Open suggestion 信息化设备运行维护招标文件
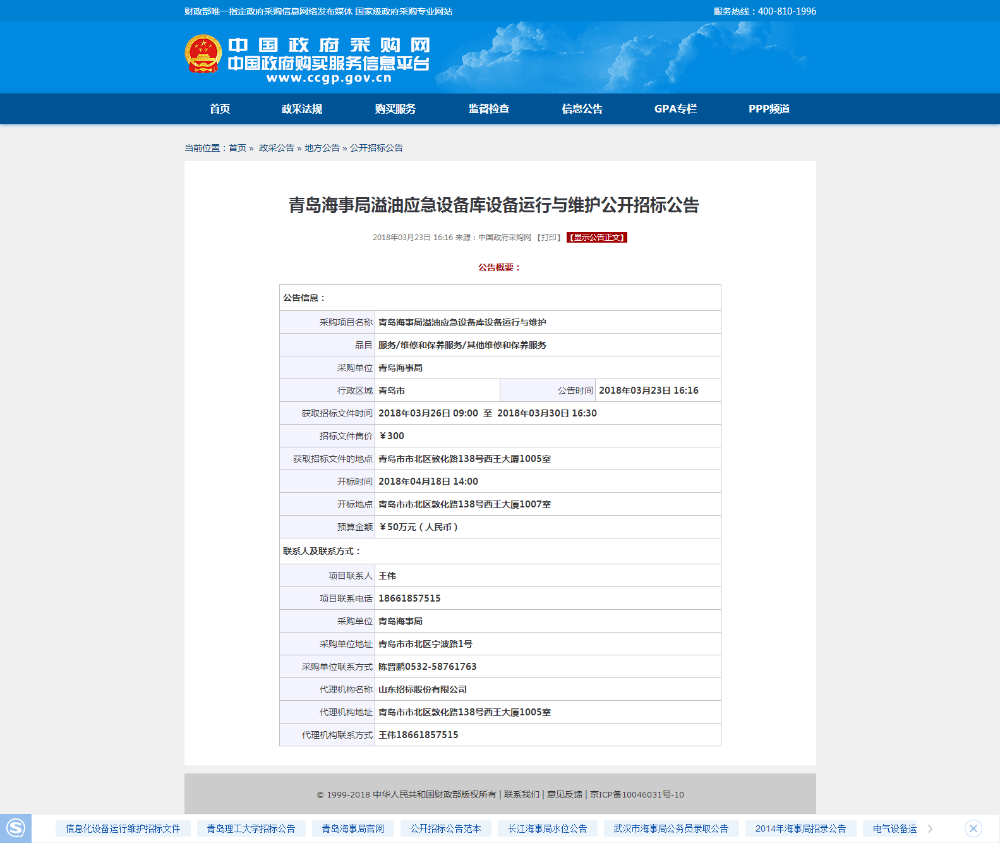Viewport: 1000px width, 843px height. (x=123, y=828)
